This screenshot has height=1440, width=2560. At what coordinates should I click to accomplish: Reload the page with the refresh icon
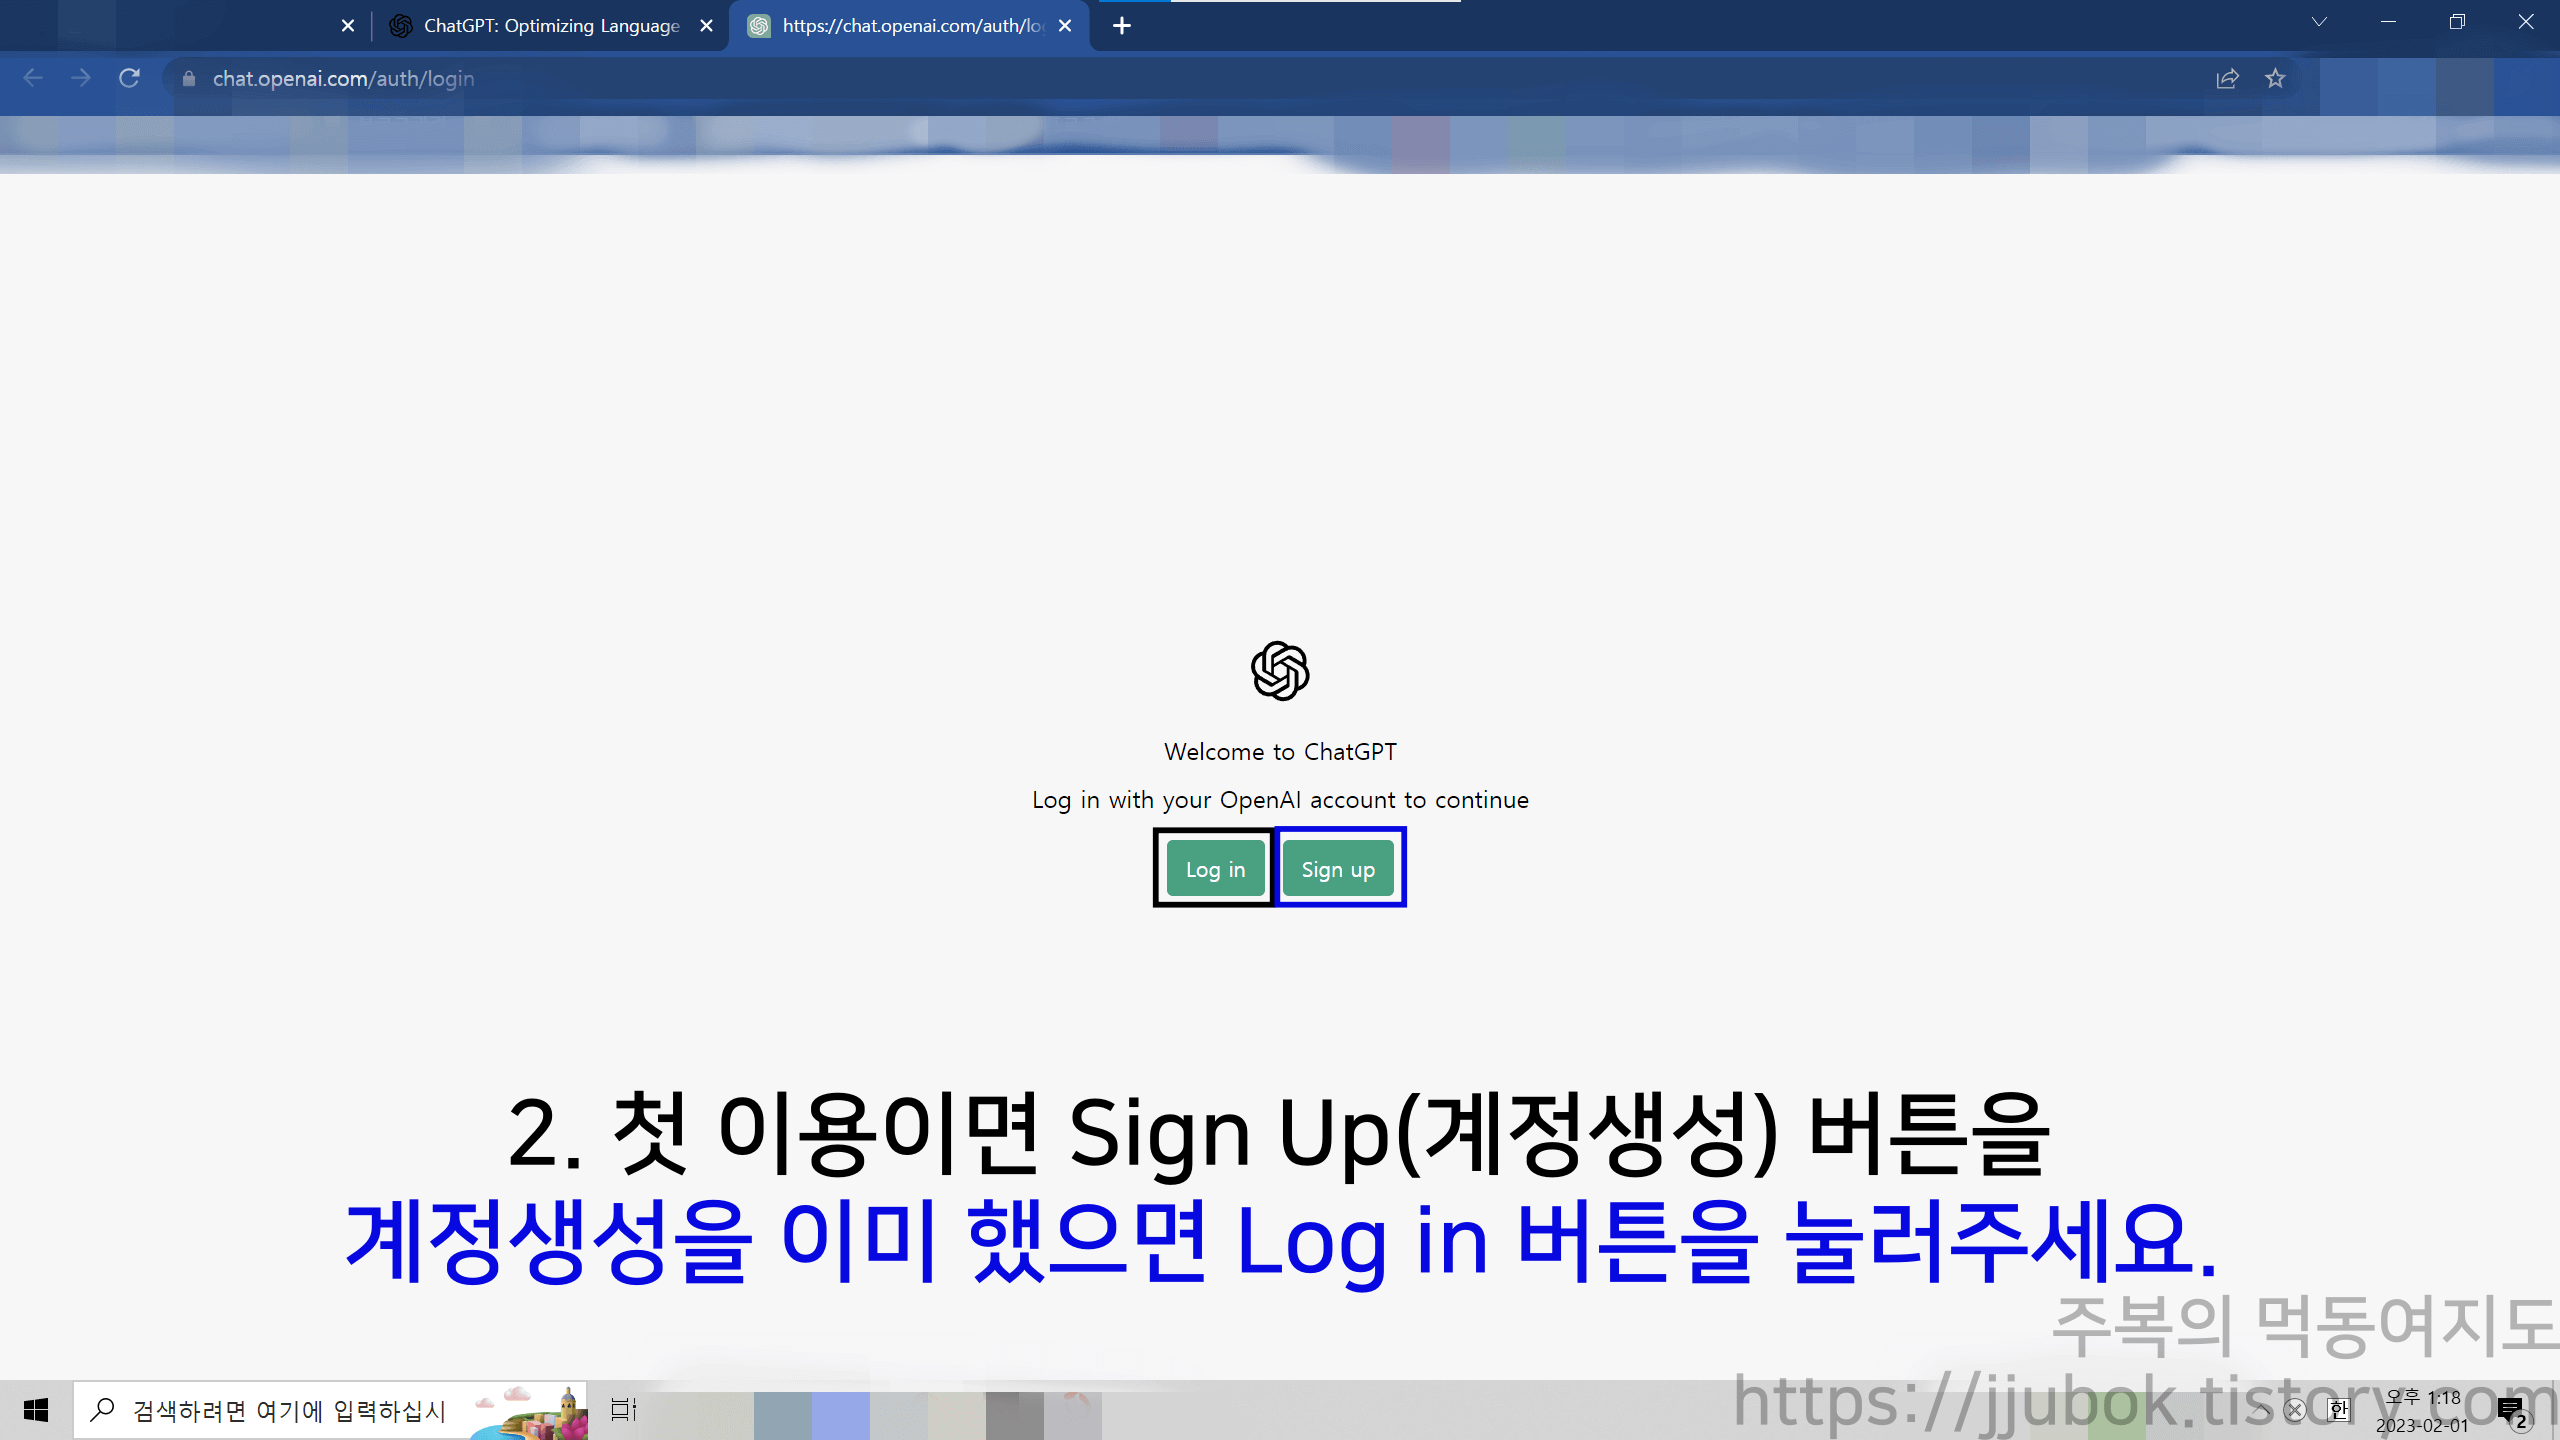pos(129,78)
